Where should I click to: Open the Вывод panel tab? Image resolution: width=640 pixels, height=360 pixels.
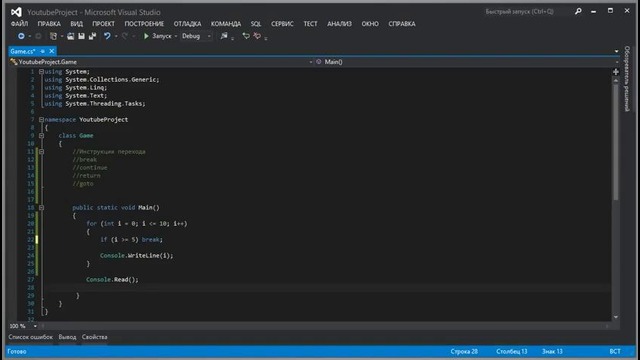click(x=67, y=337)
